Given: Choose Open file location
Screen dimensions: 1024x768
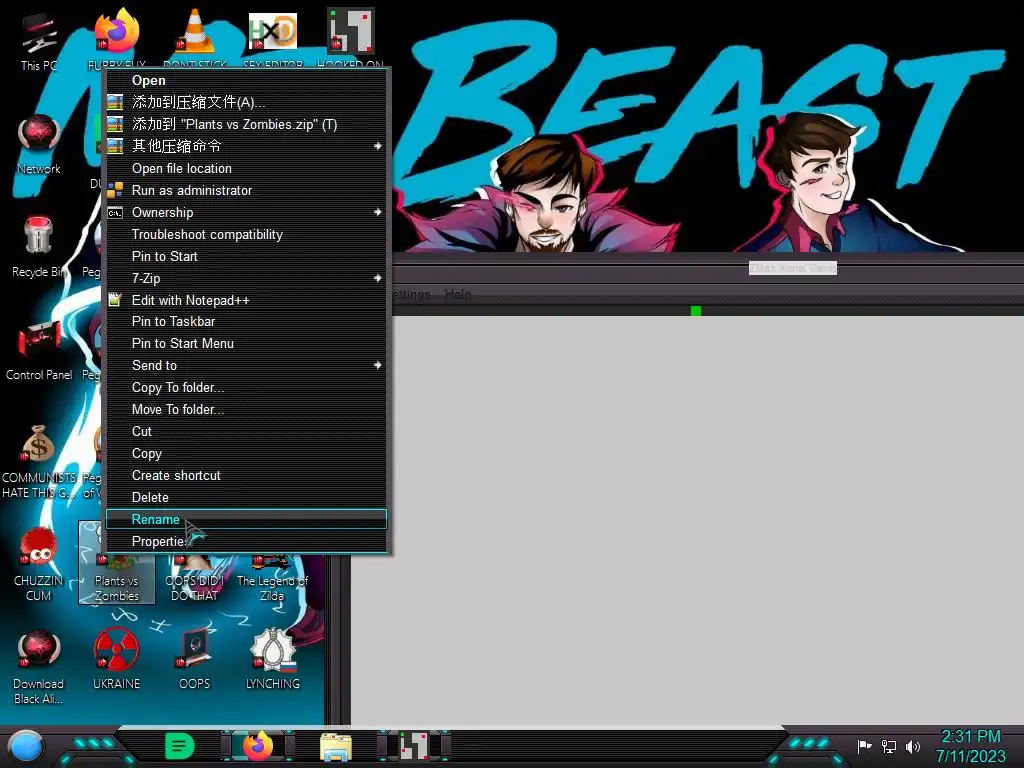Looking at the screenshot, I should click(246, 168).
